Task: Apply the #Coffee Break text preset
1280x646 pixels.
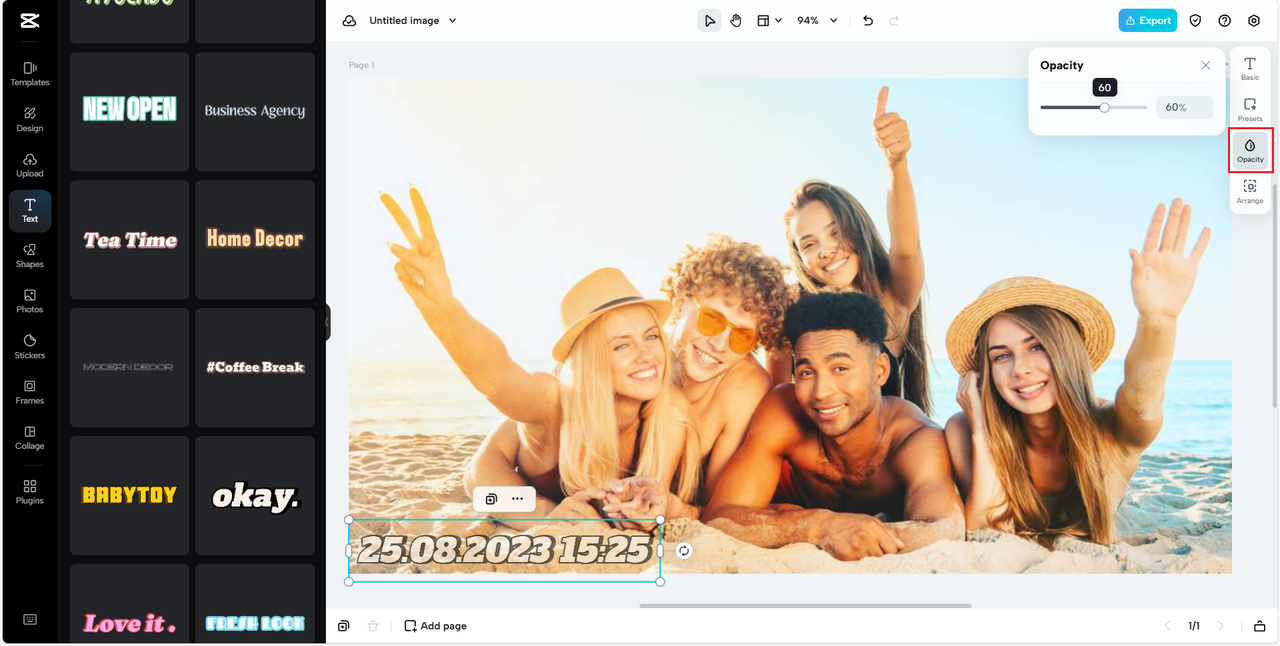Action: tap(255, 367)
